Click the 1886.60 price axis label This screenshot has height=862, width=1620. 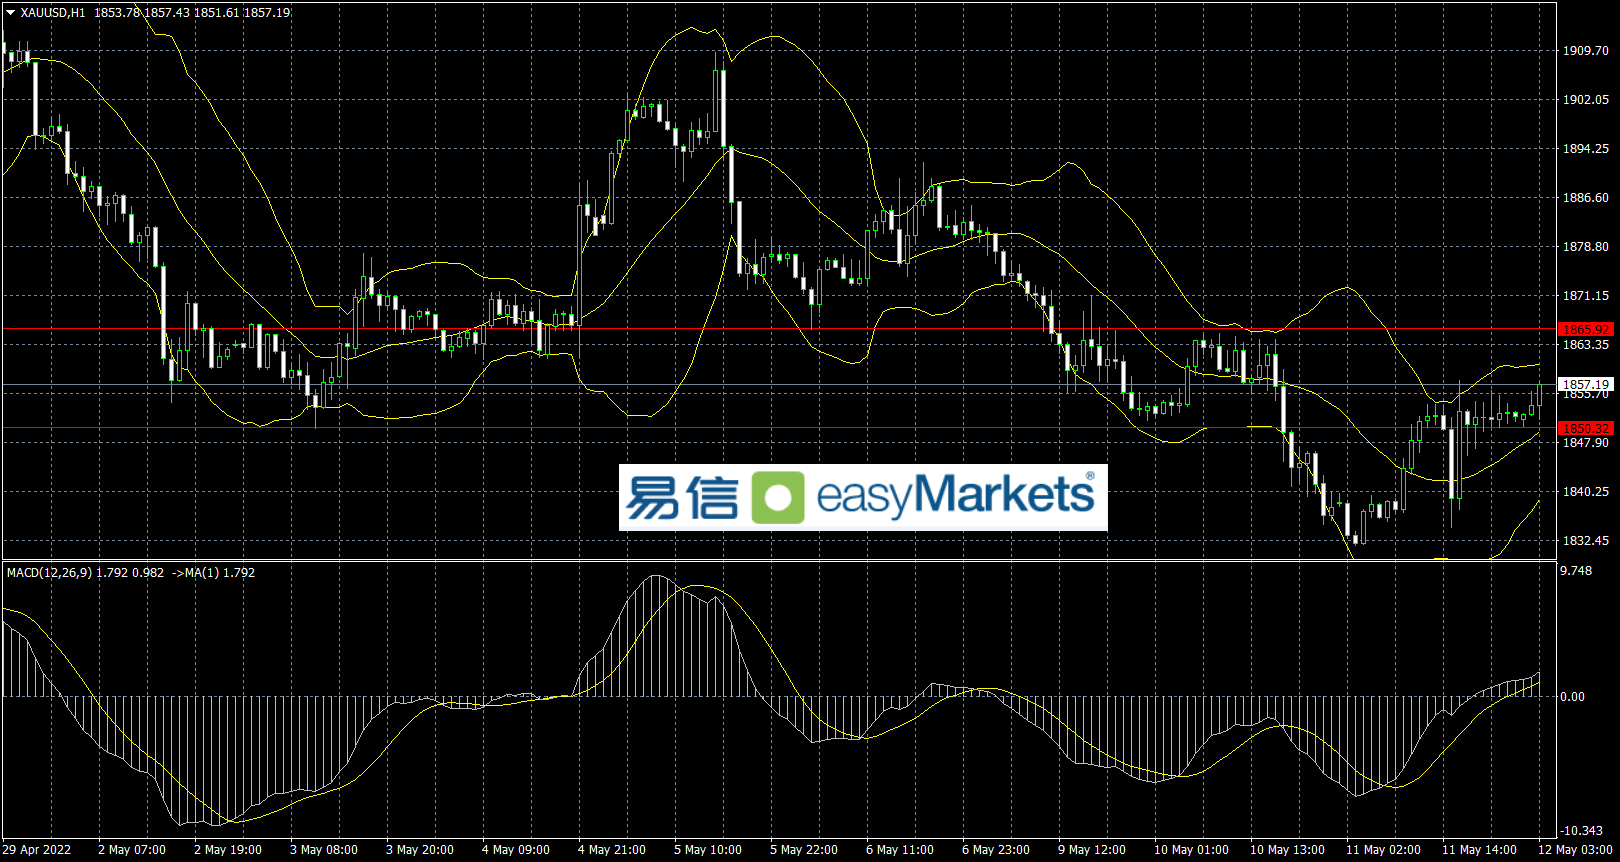coord(1586,197)
